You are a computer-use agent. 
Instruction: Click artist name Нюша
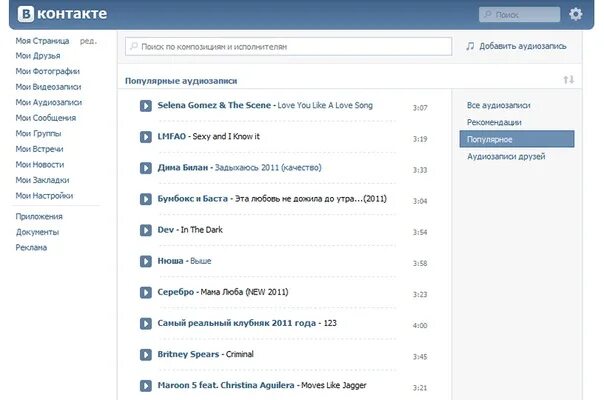170,261
